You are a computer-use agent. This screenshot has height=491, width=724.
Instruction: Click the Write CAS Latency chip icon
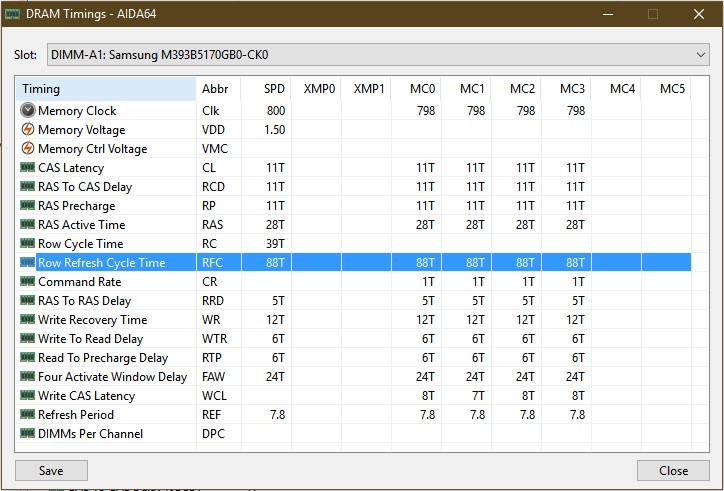[28, 395]
